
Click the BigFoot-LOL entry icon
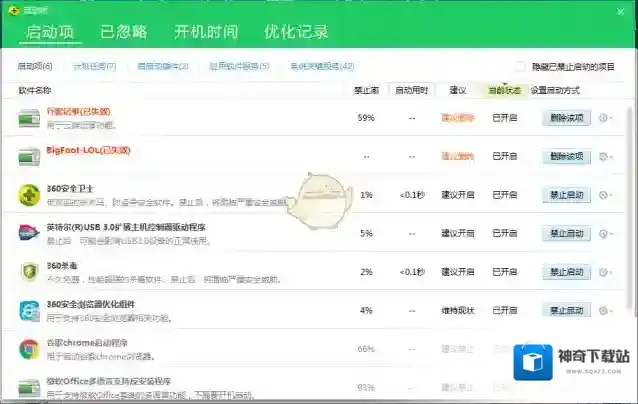tap(29, 157)
